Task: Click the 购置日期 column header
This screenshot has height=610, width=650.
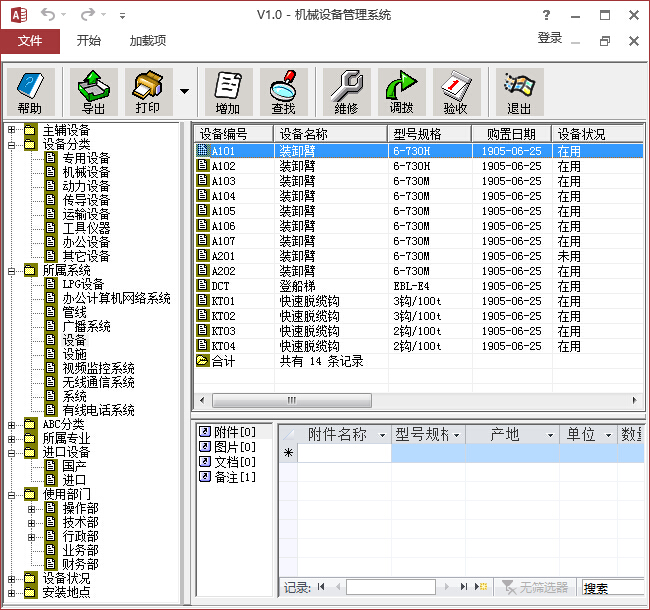Action: point(512,134)
